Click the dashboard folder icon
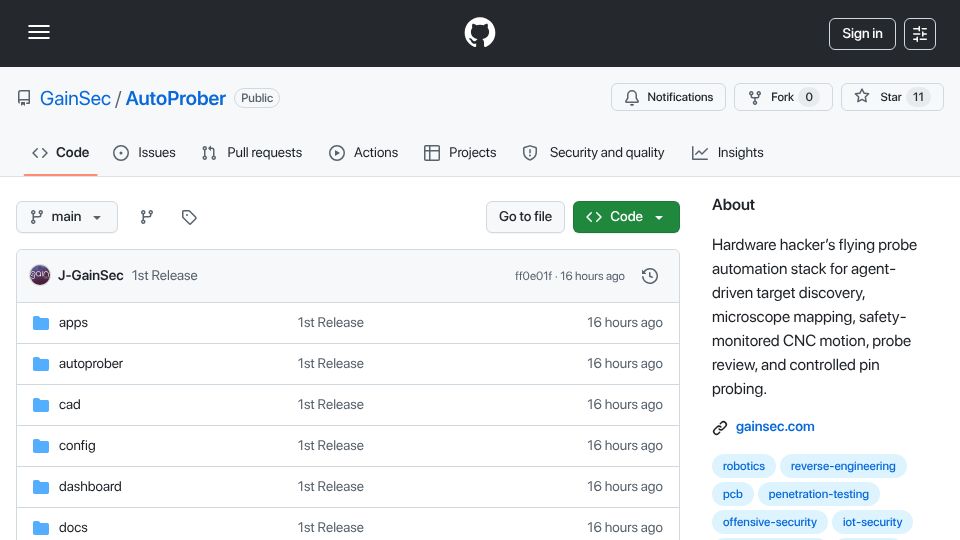The height and width of the screenshot is (540, 960). point(41,487)
